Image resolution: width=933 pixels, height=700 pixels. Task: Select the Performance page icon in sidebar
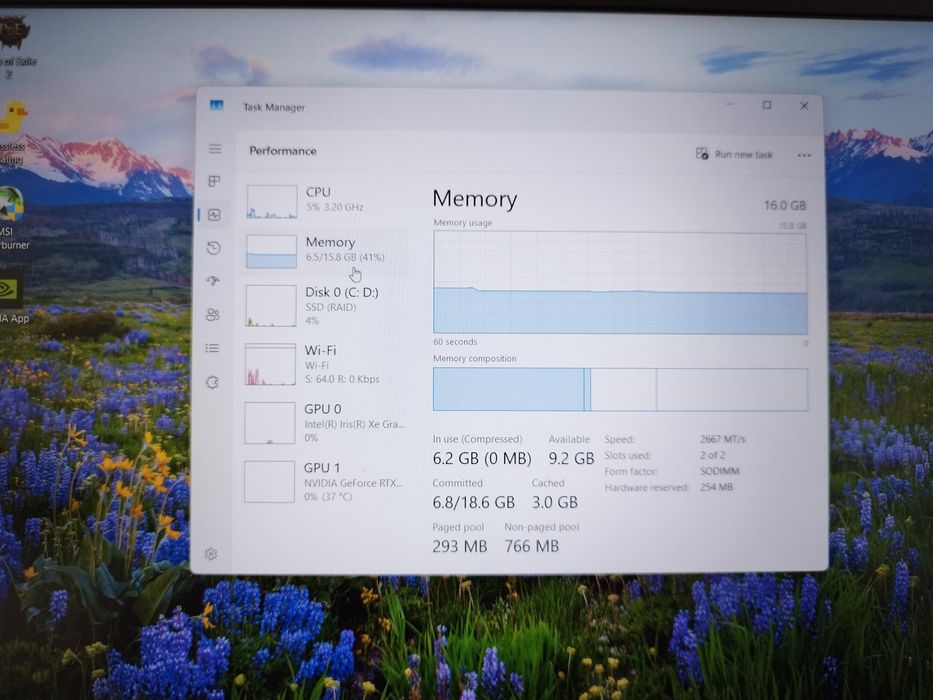[215, 215]
